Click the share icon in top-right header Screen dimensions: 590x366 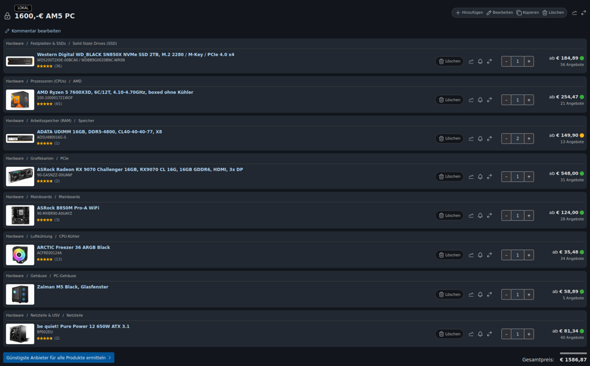click(x=574, y=13)
